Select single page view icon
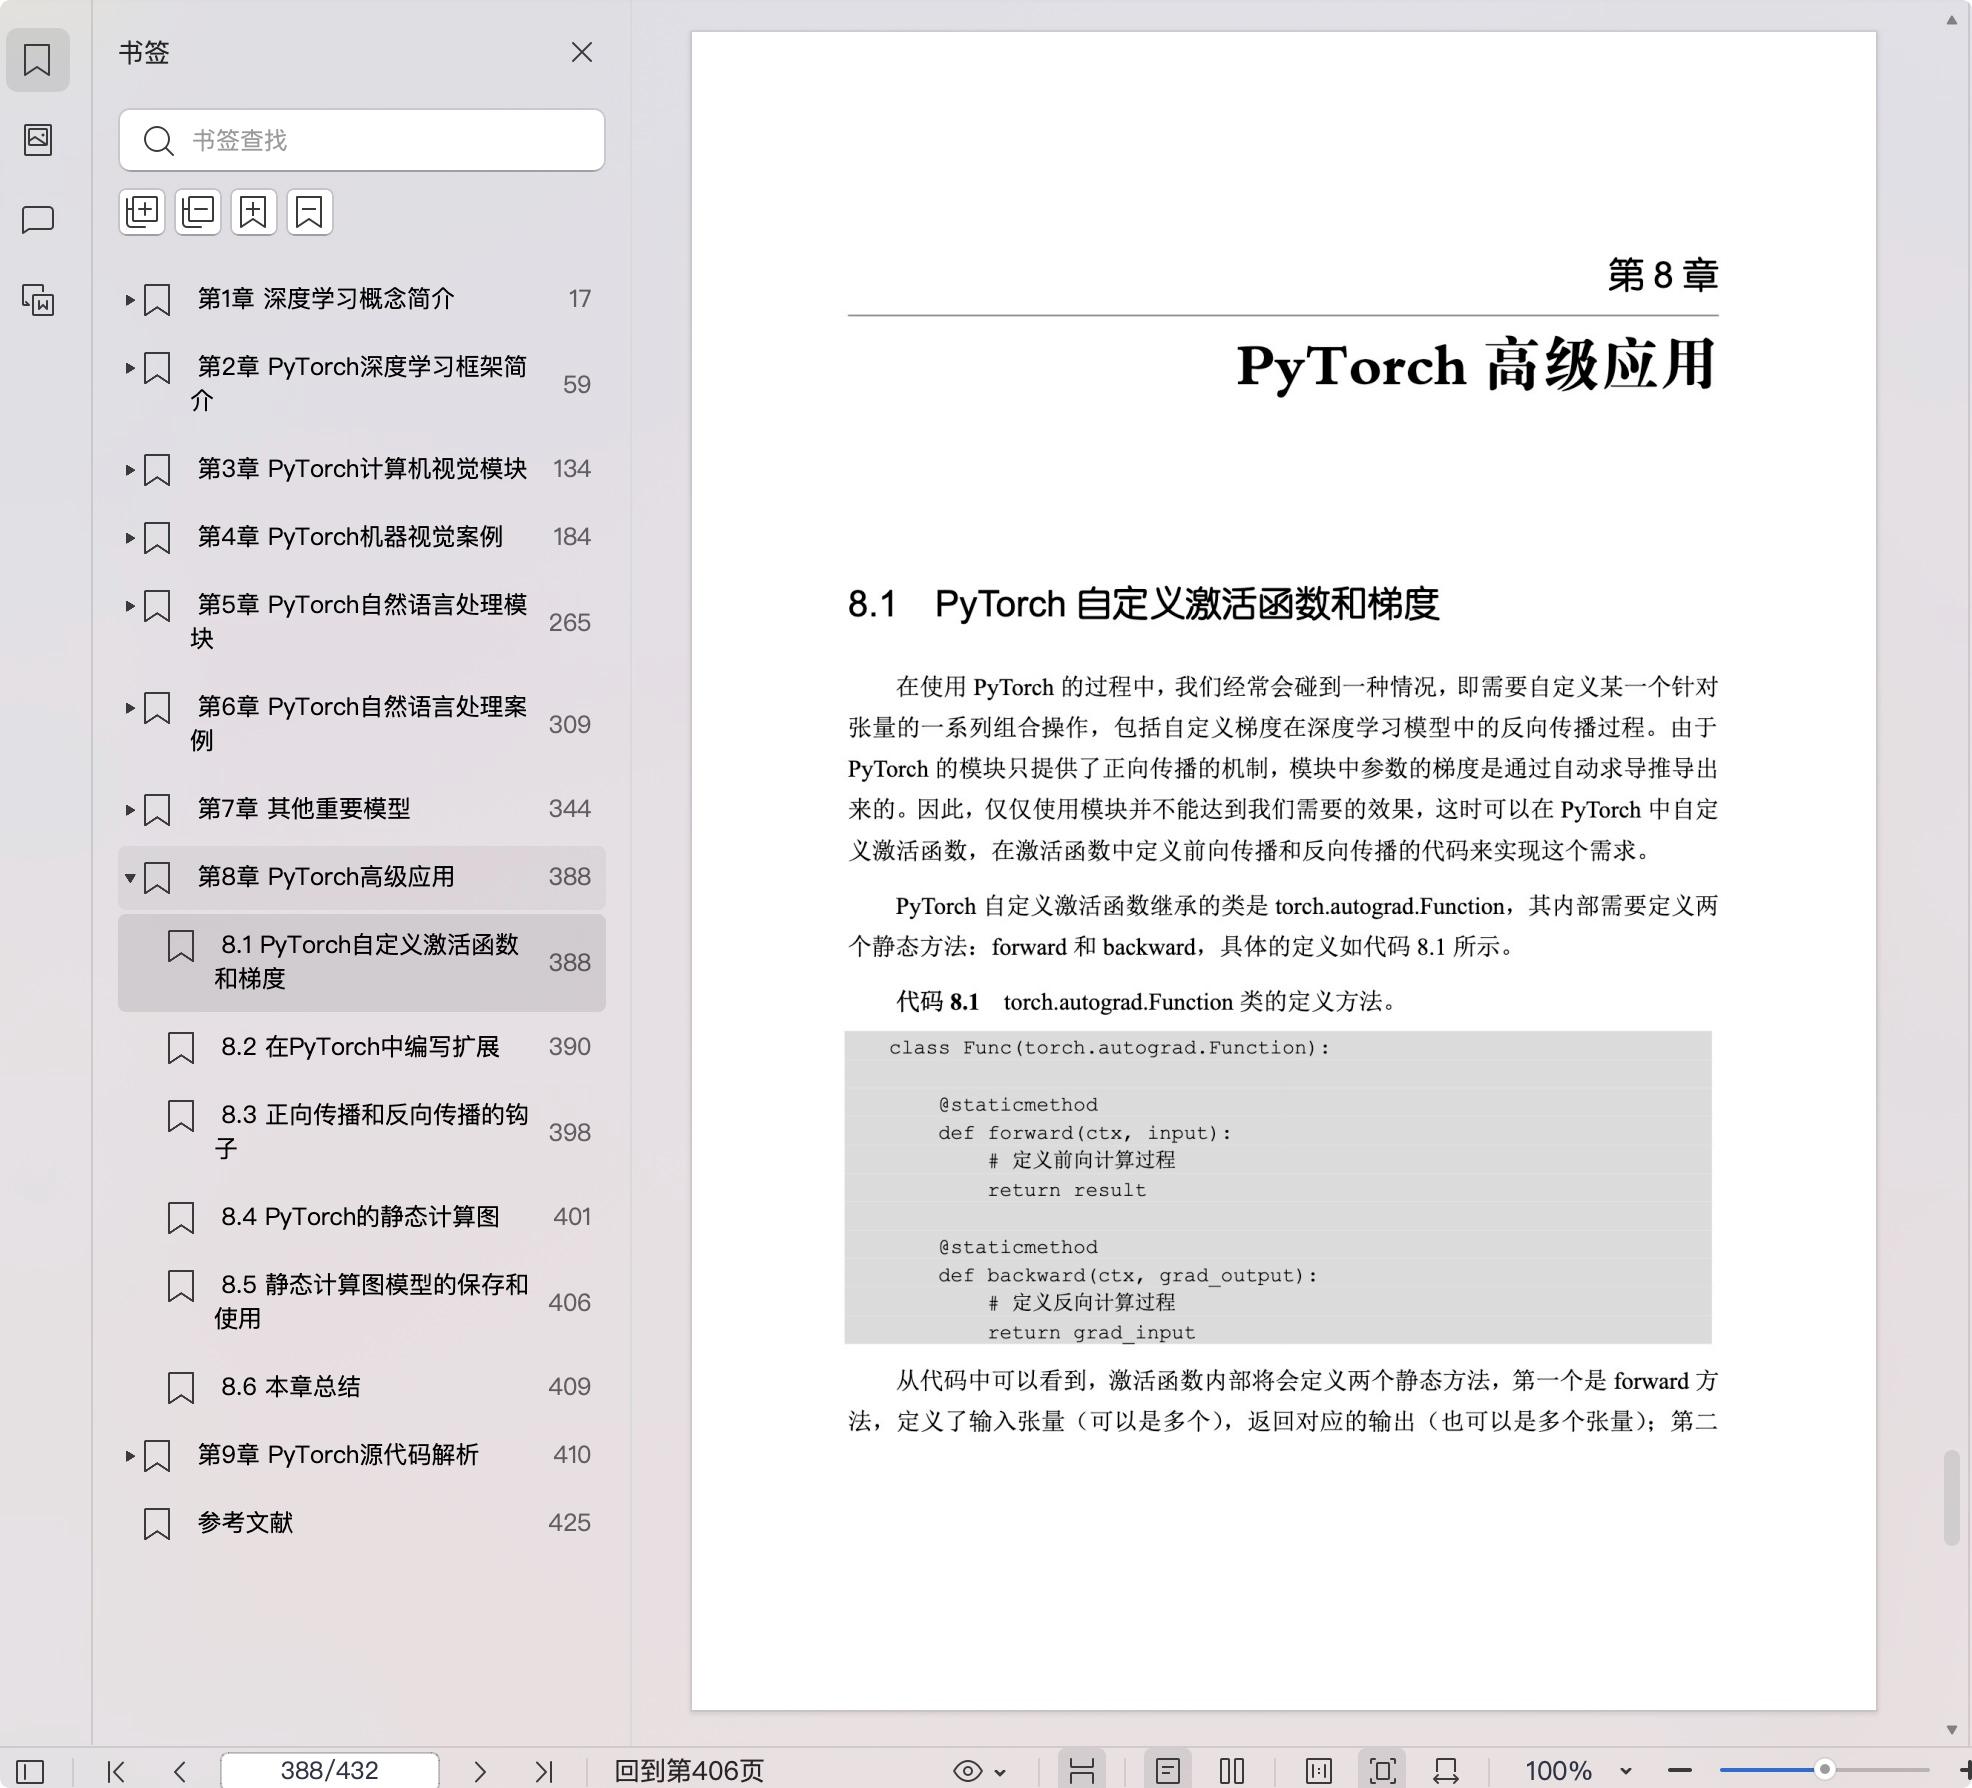 click(1167, 1771)
